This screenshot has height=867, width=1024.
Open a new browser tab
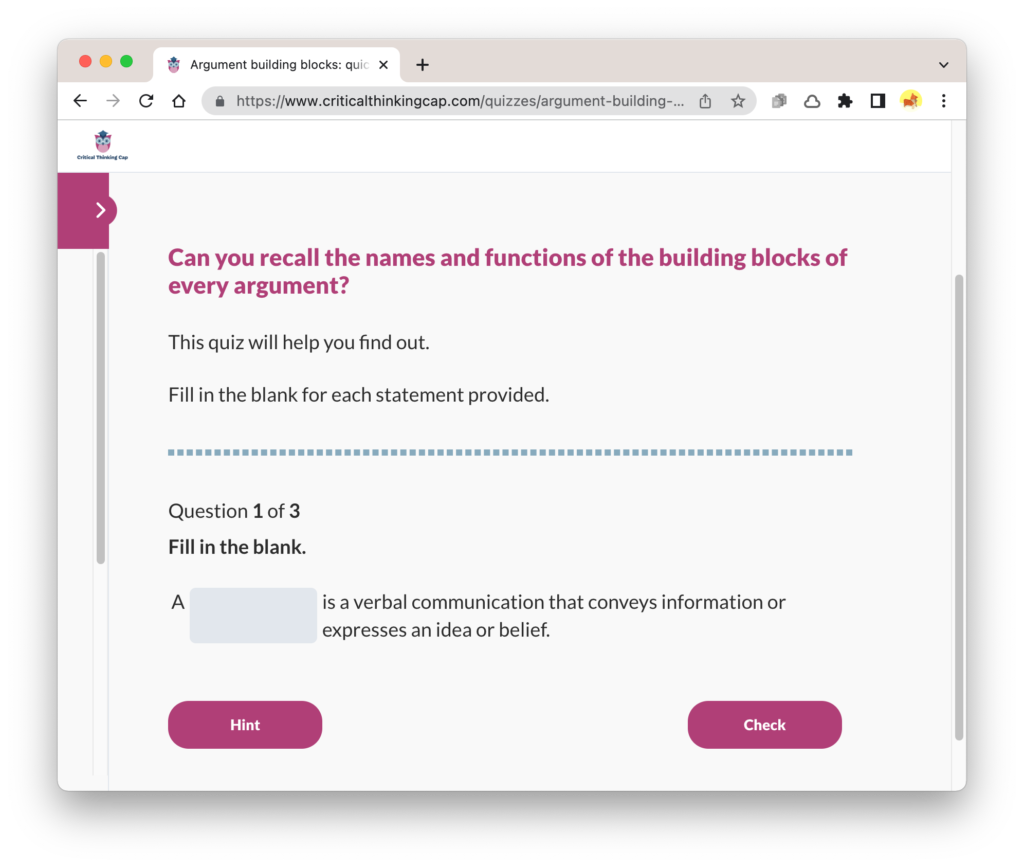pyautogui.click(x=423, y=65)
